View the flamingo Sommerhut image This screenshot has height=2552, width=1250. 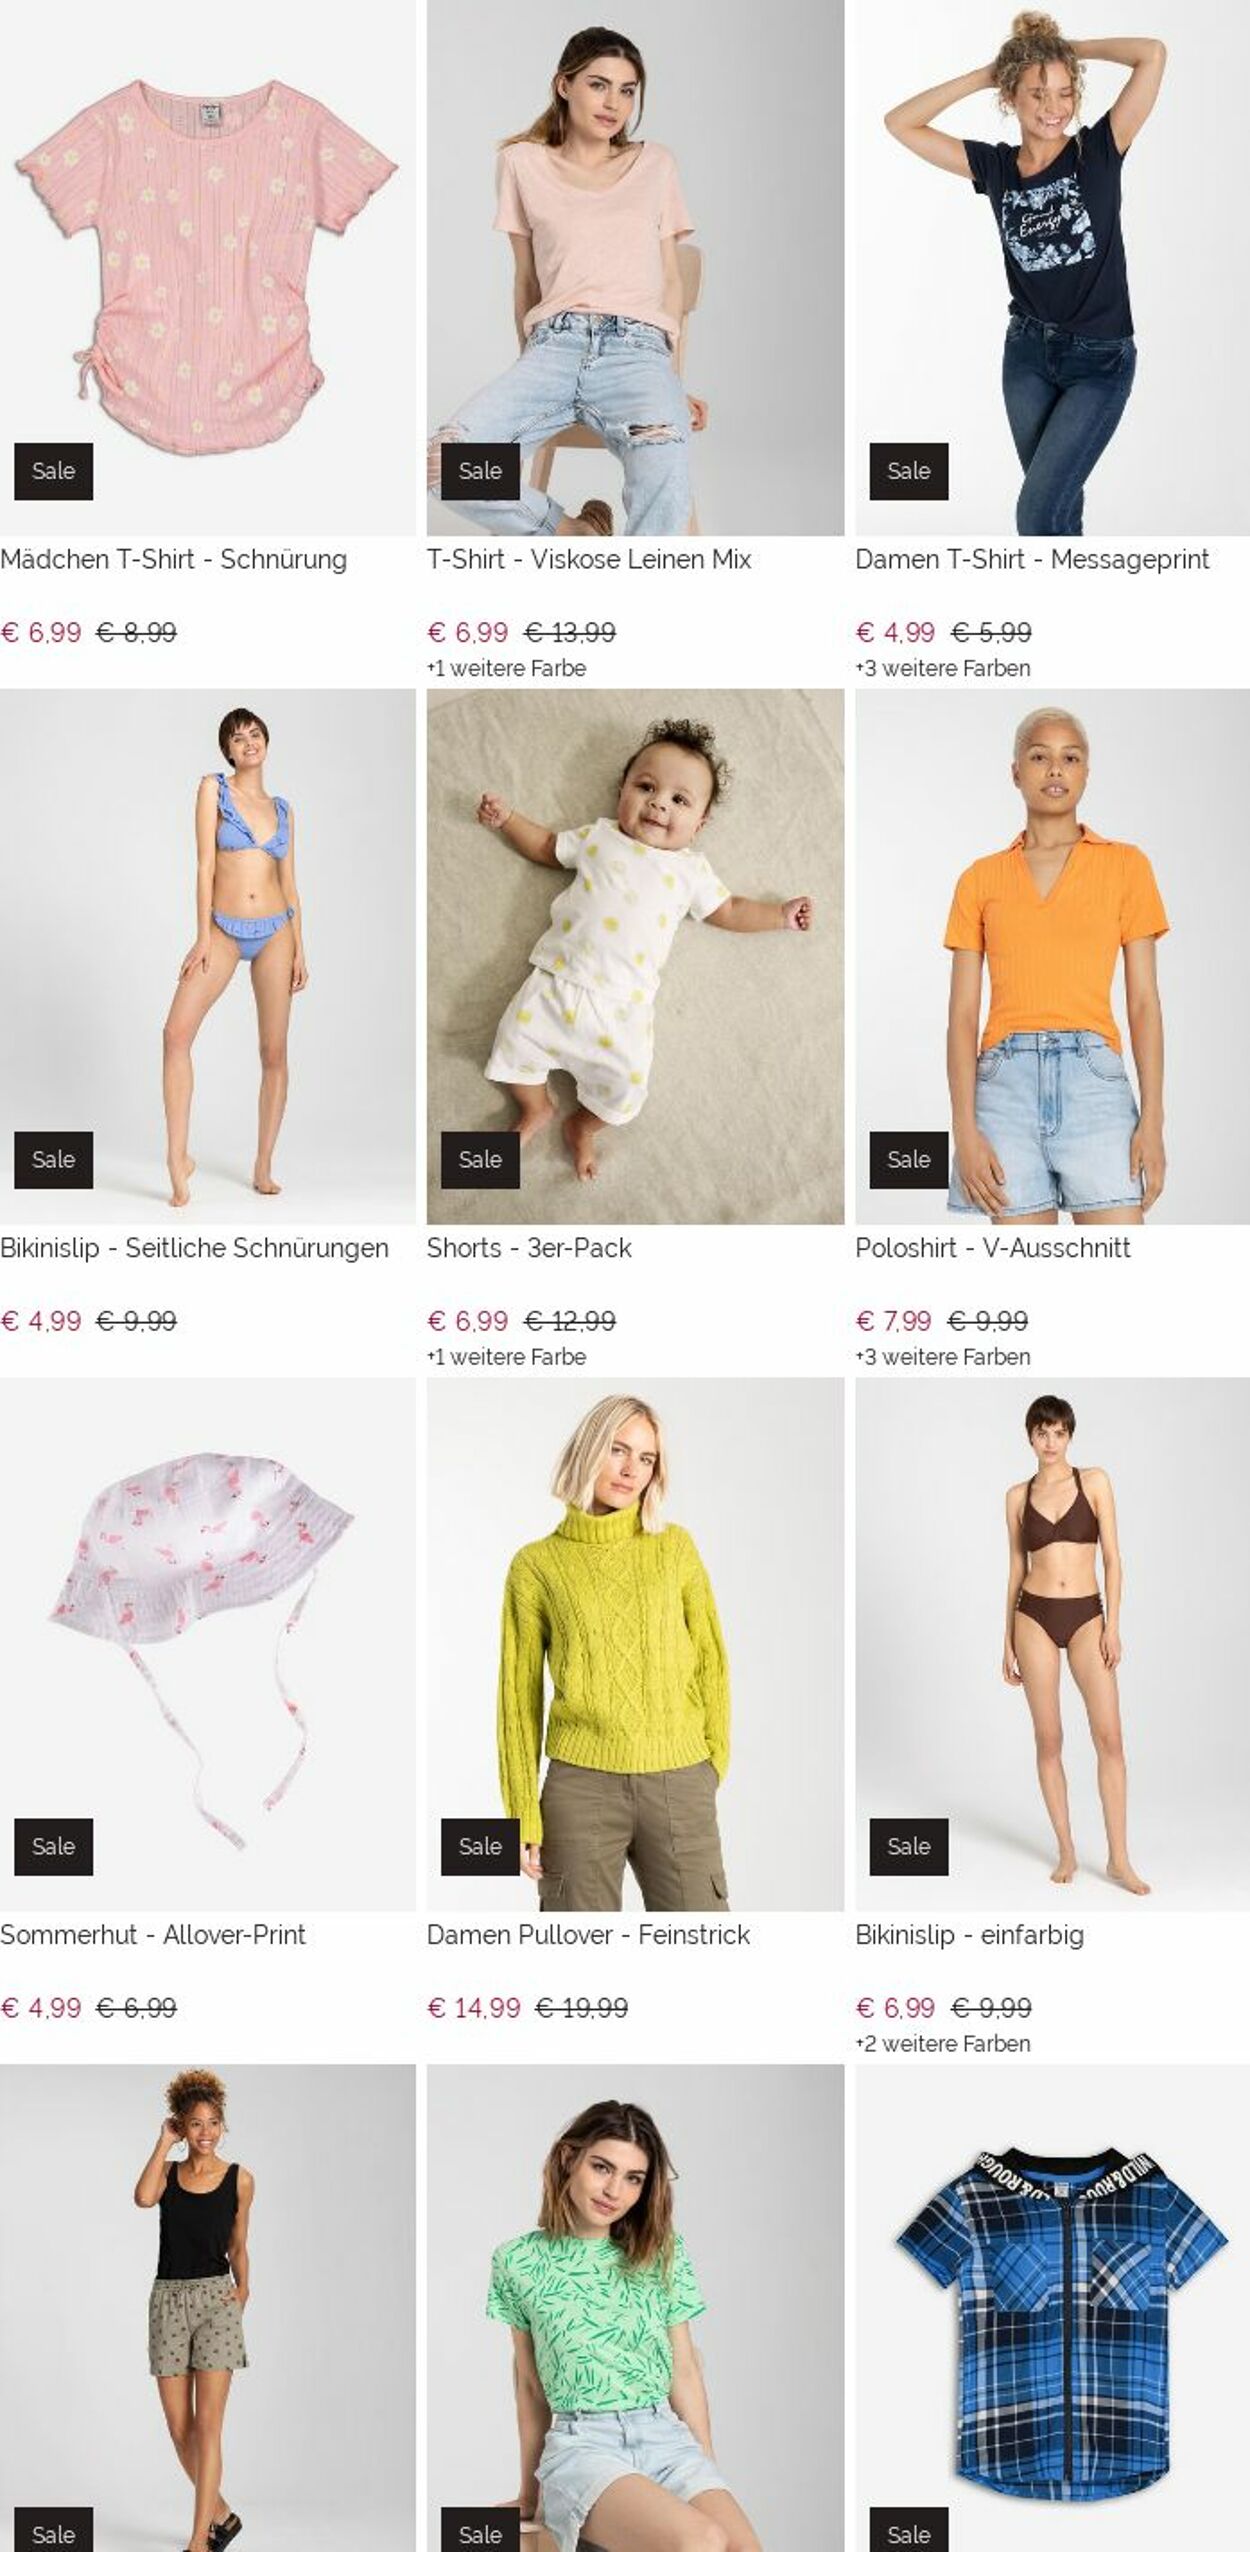tap(207, 1644)
